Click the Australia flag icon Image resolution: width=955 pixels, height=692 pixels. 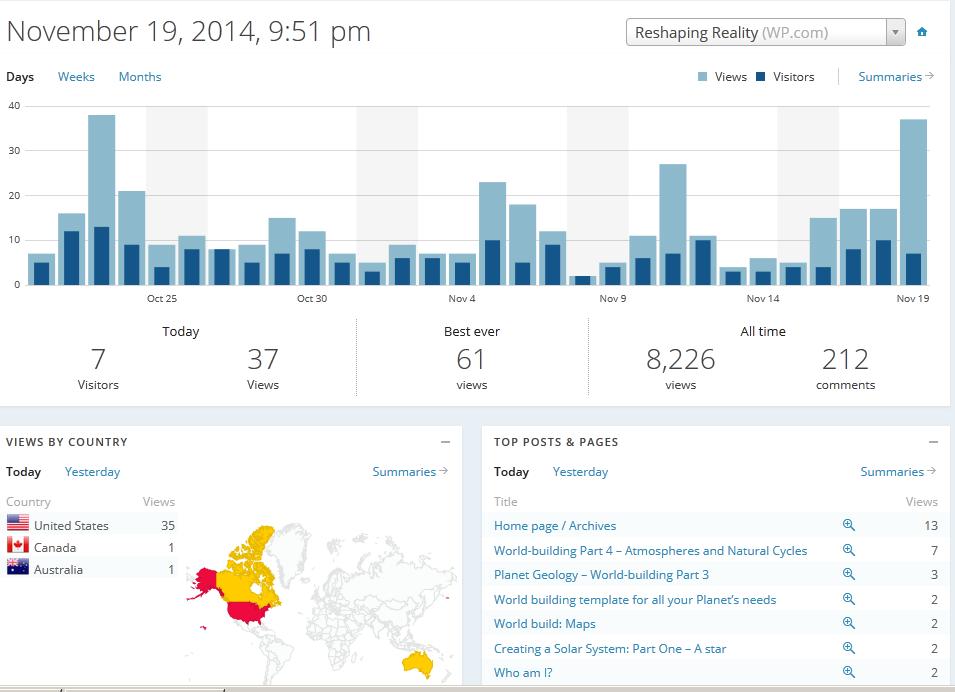(18, 567)
